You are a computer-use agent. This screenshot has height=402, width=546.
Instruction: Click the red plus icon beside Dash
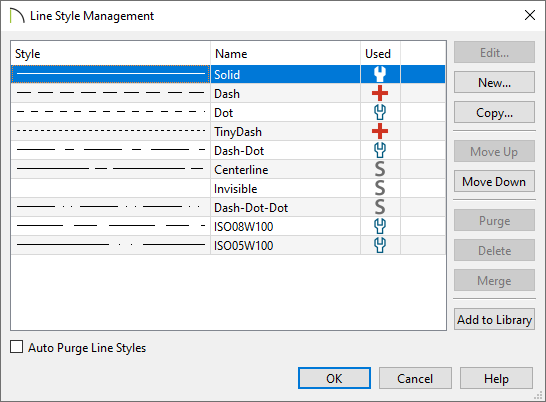point(380,93)
